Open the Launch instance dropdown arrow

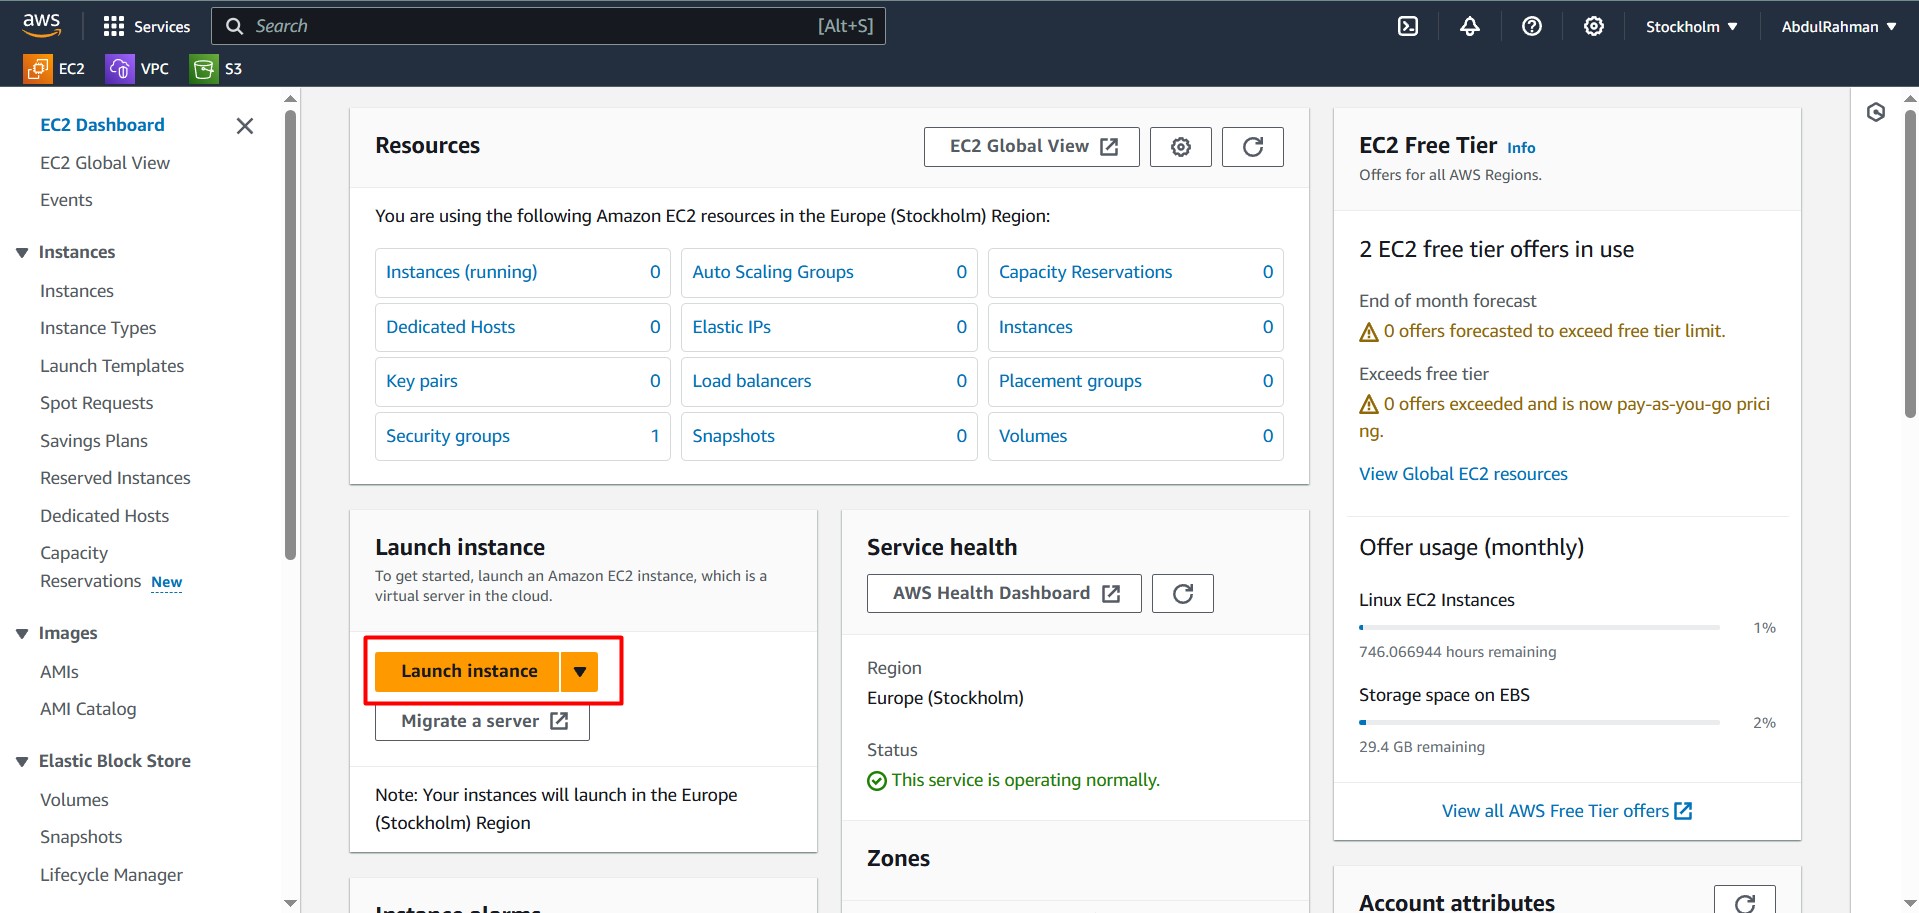coord(580,672)
